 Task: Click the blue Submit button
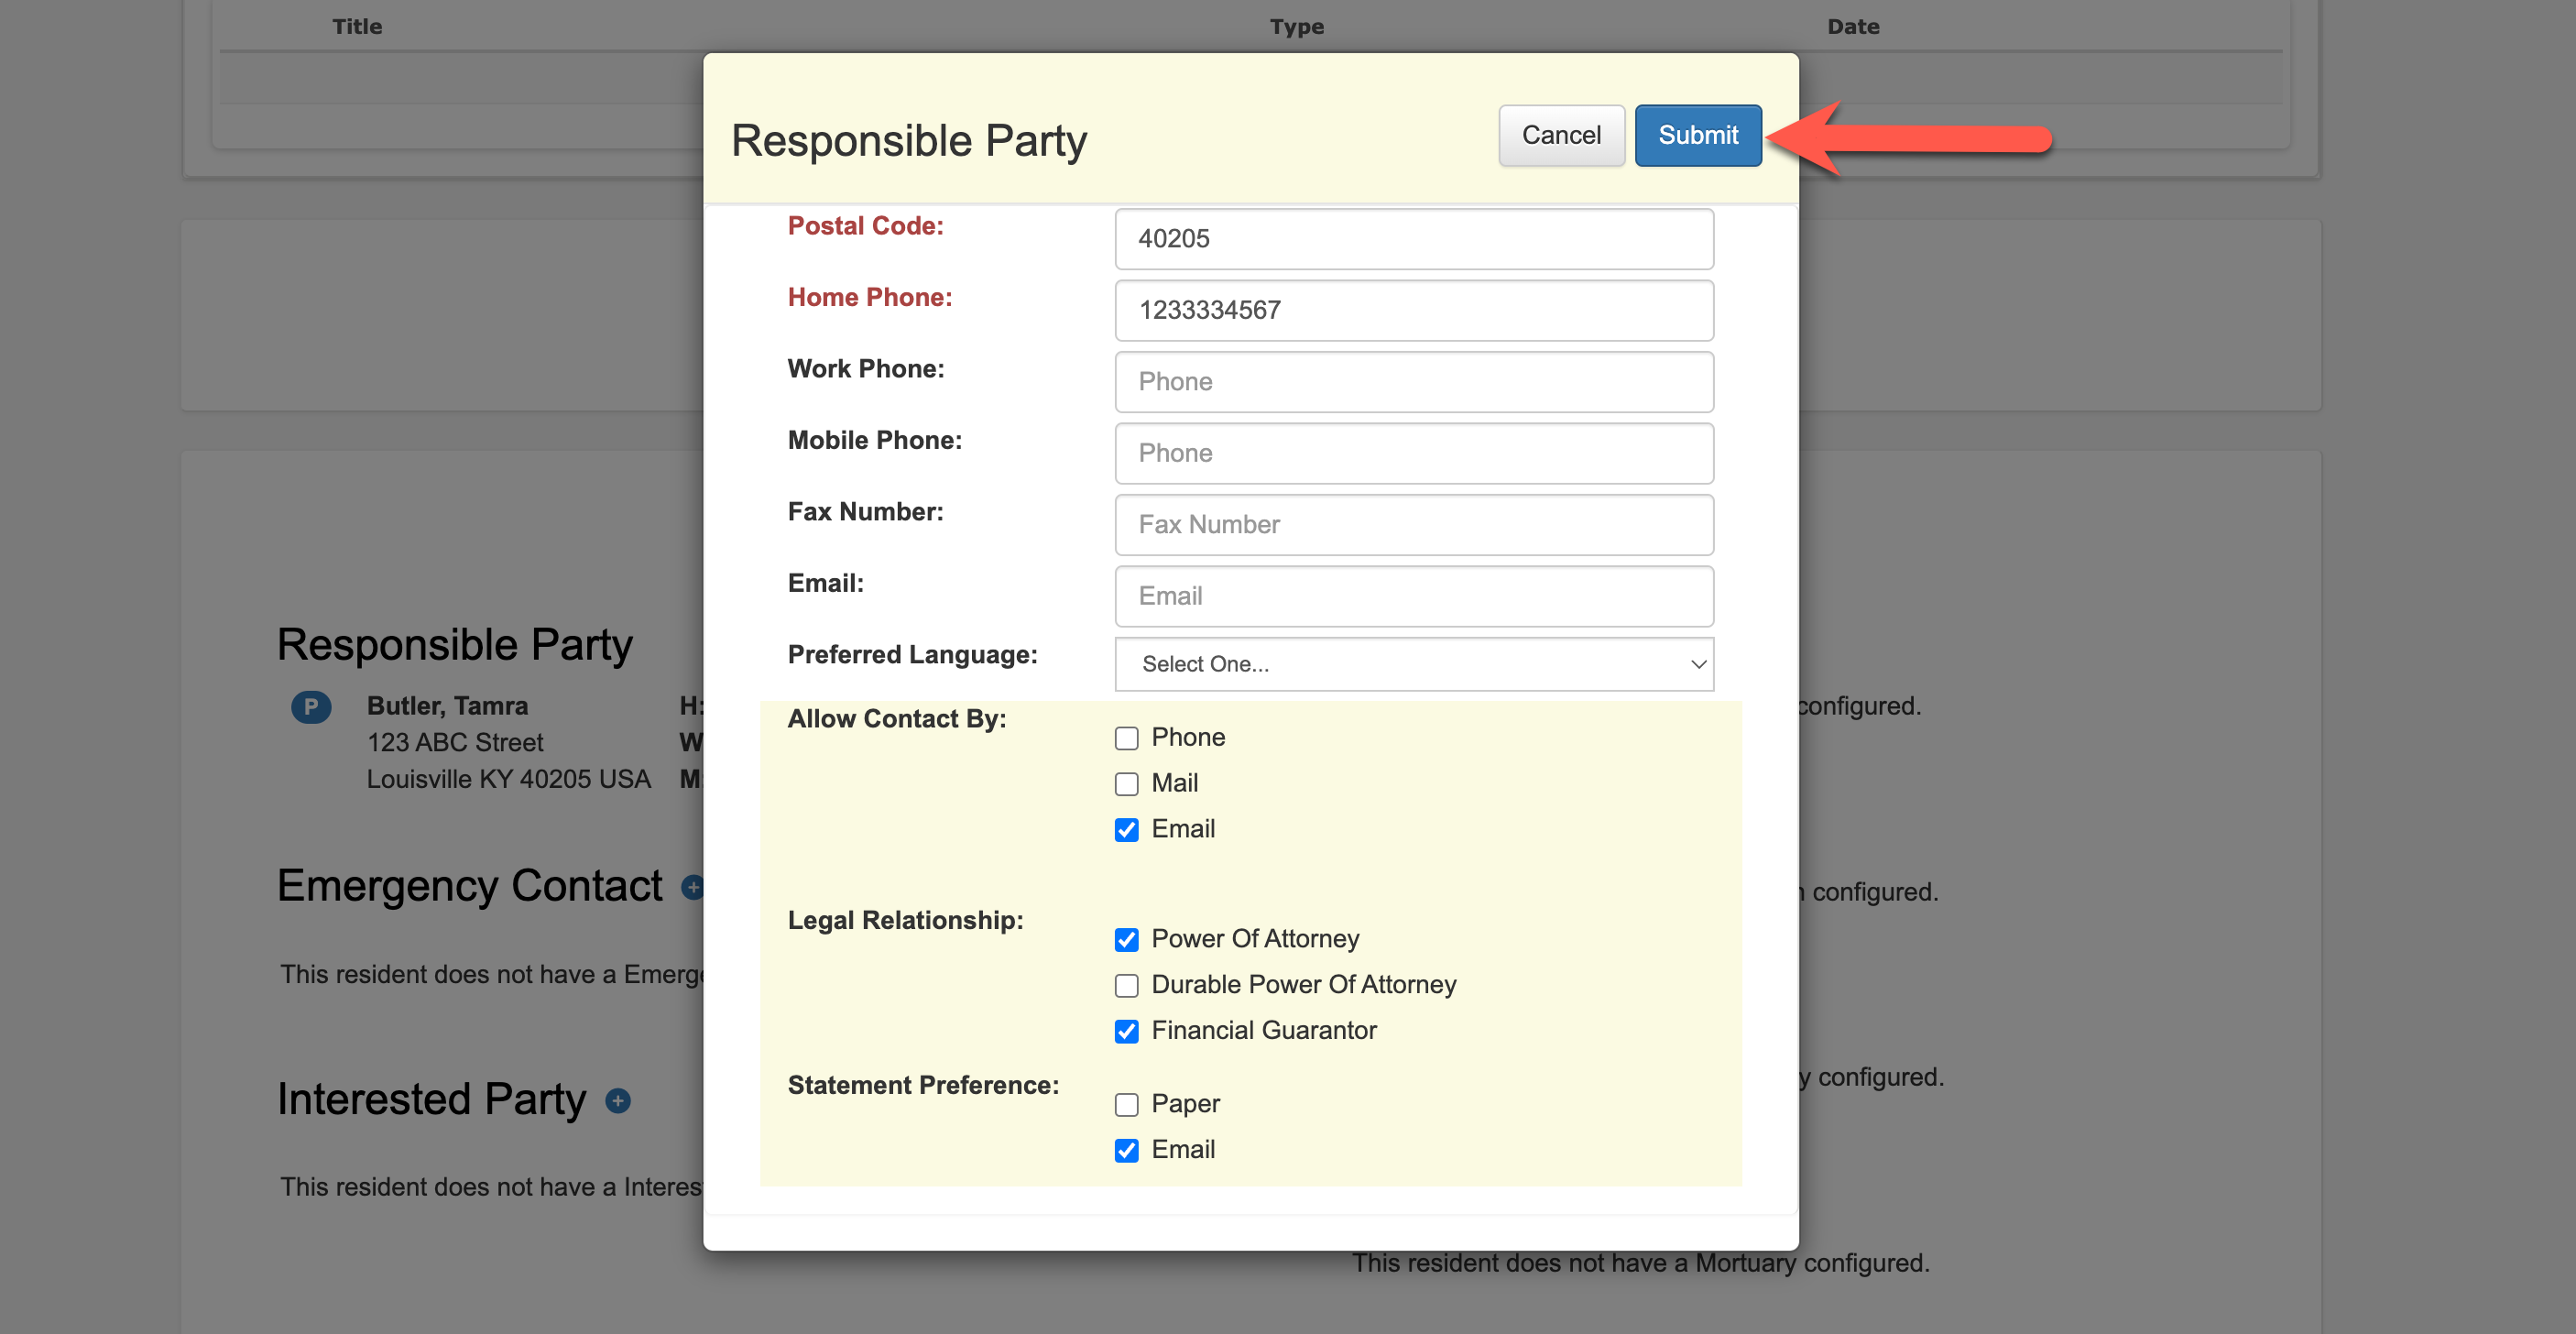click(1697, 135)
